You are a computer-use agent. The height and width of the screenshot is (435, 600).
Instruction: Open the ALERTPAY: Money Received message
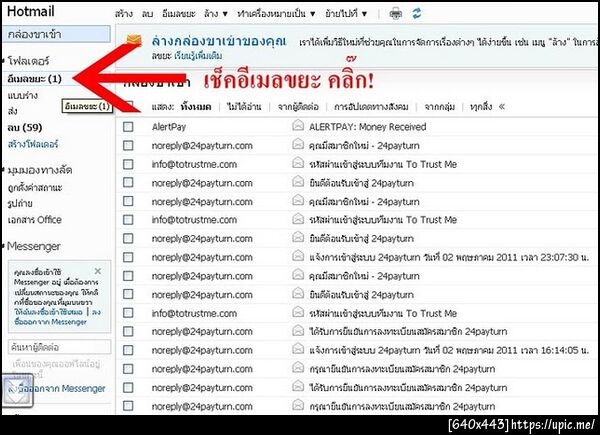(367, 127)
